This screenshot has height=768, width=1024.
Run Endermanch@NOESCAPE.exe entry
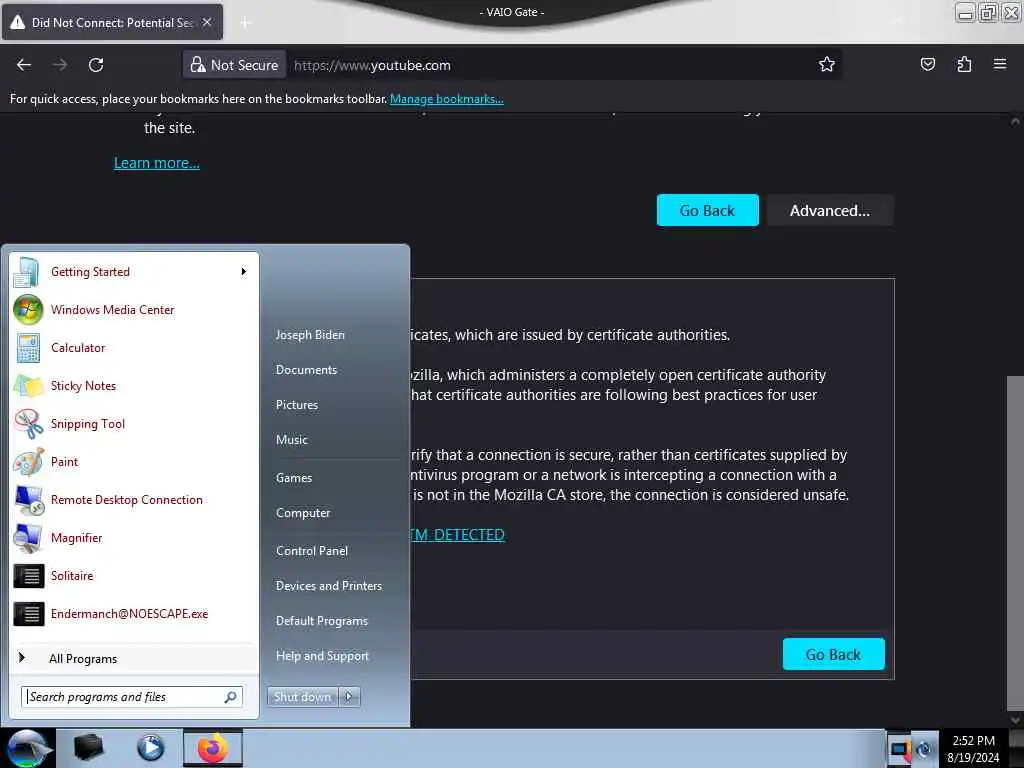click(134, 614)
